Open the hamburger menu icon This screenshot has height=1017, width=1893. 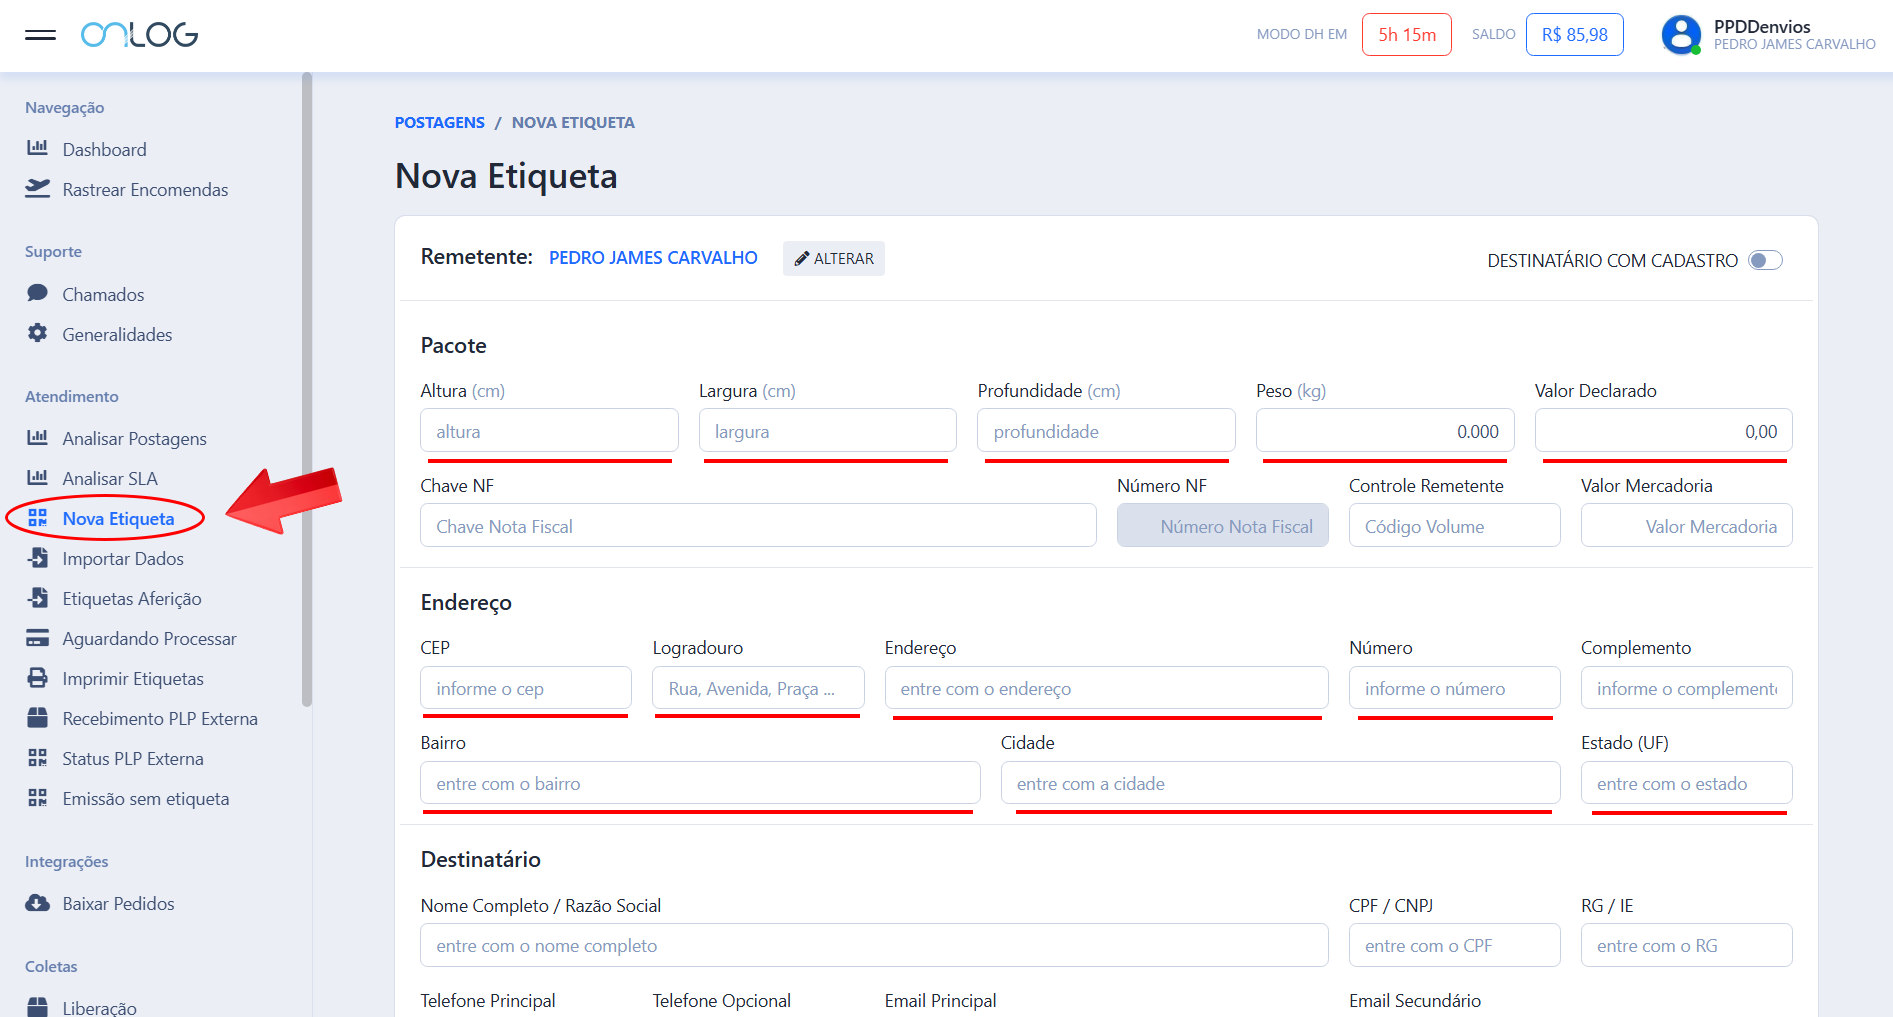40,35
